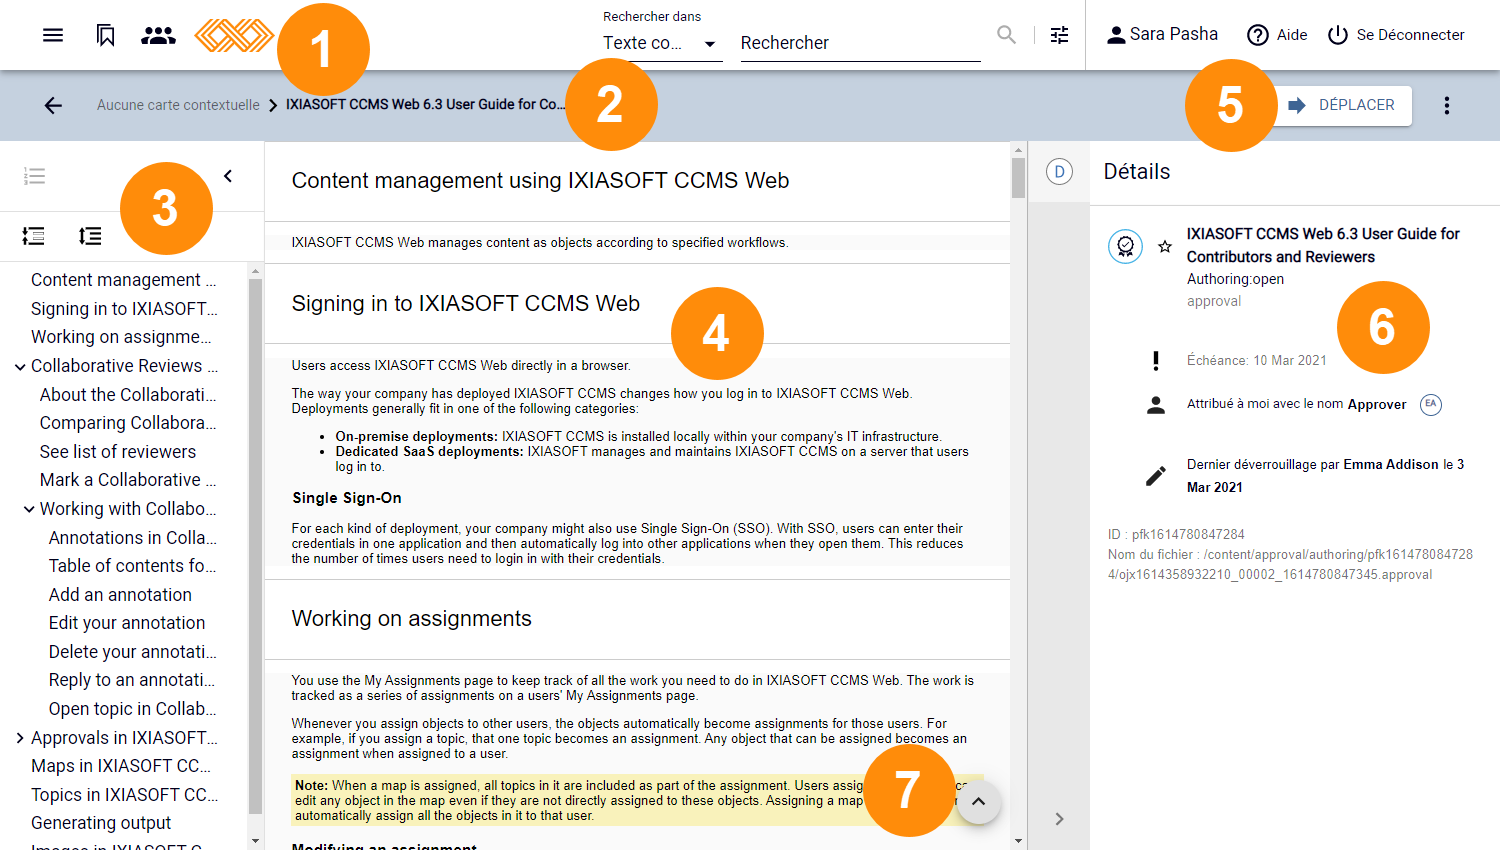Select 'Signing in to IXIASOFT...' TOC entry
Screen dimensions: 1500x850
[x=124, y=309]
